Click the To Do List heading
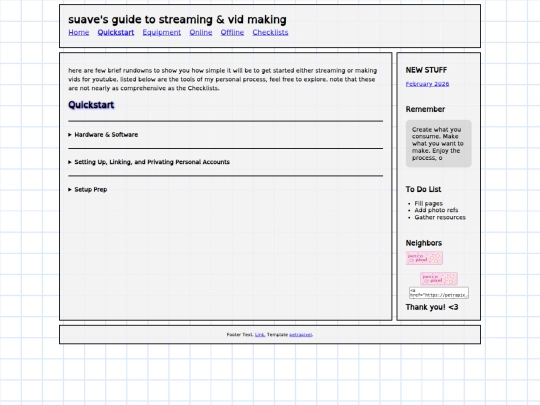Viewport: 540px width, 405px height. coord(423,189)
